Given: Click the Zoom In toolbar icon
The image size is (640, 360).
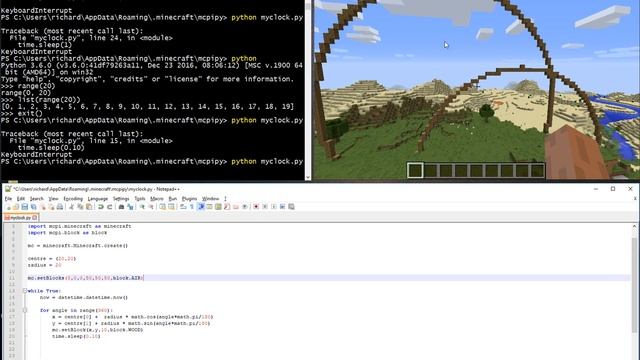Looking at the screenshot, I should point(142,207).
